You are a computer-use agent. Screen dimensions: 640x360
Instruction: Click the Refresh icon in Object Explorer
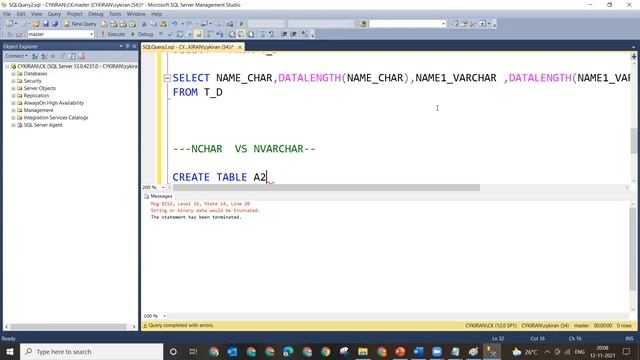(72, 56)
